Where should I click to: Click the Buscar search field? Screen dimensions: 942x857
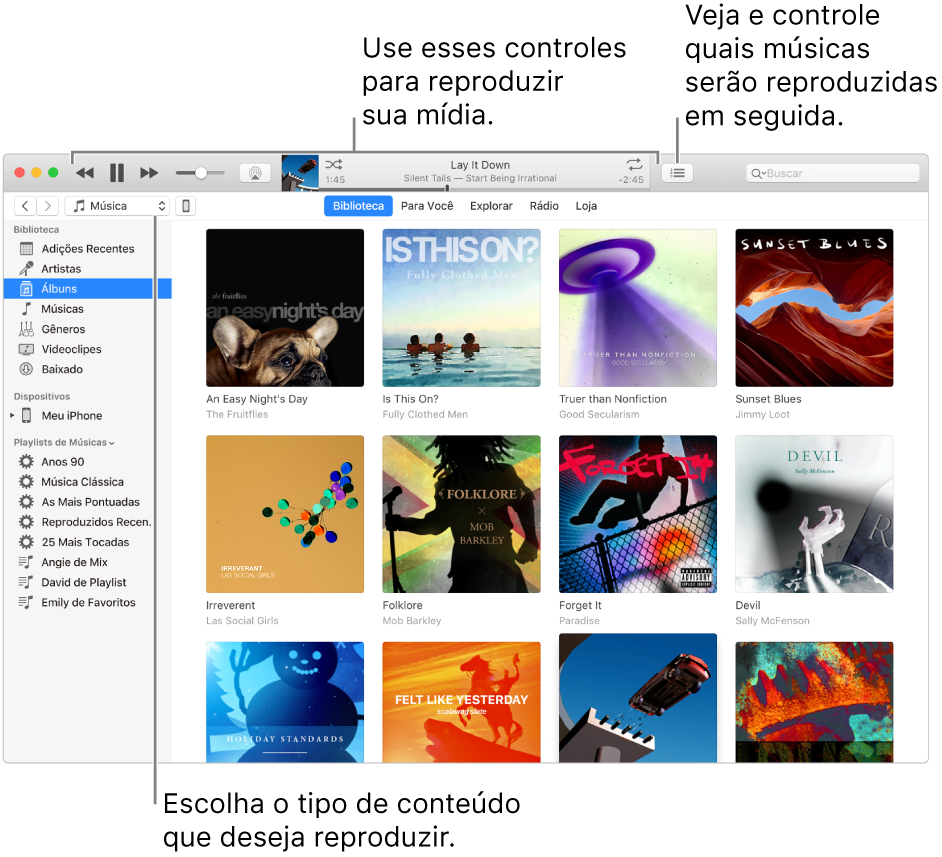tap(833, 173)
